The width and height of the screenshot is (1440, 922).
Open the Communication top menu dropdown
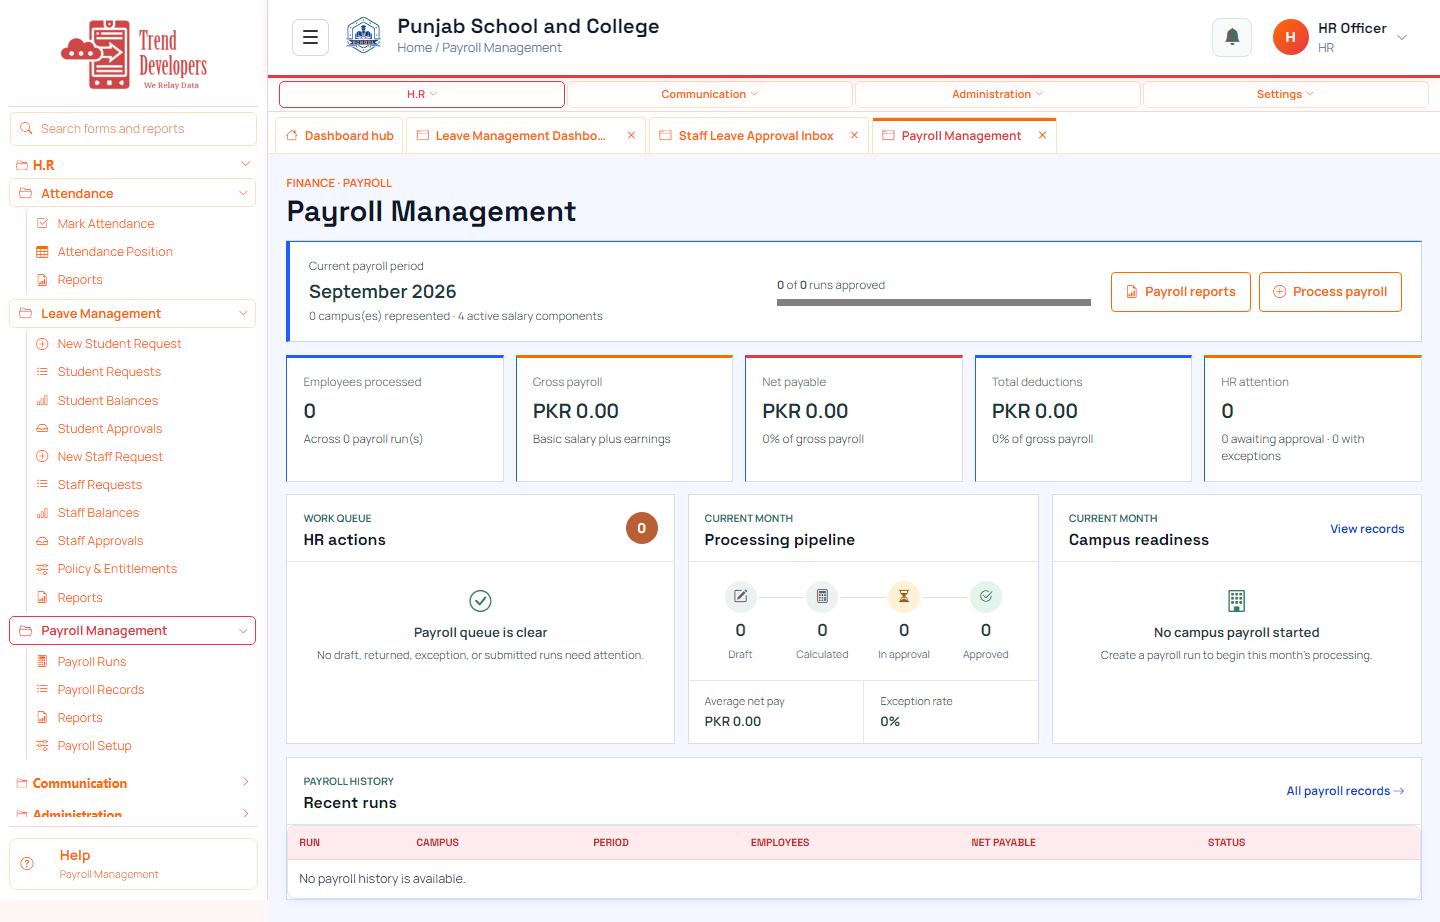(710, 94)
